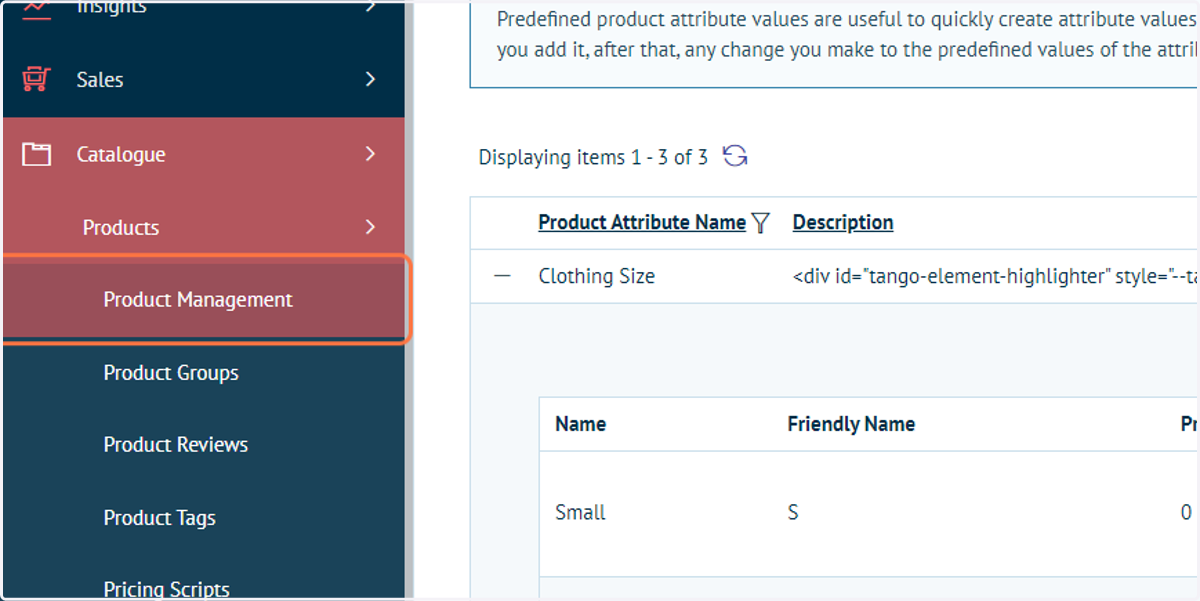
Task: Click the Small name cell
Action: 581,513
